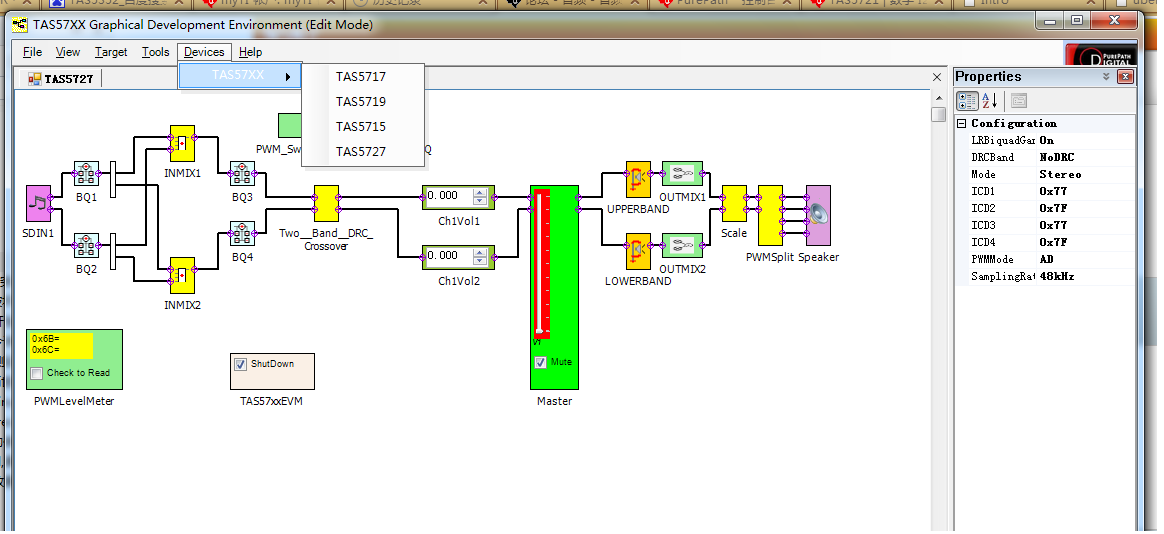The width and height of the screenshot is (1164, 534).
Task: Click the INMIX2 mixer block
Action: pos(183,276)
